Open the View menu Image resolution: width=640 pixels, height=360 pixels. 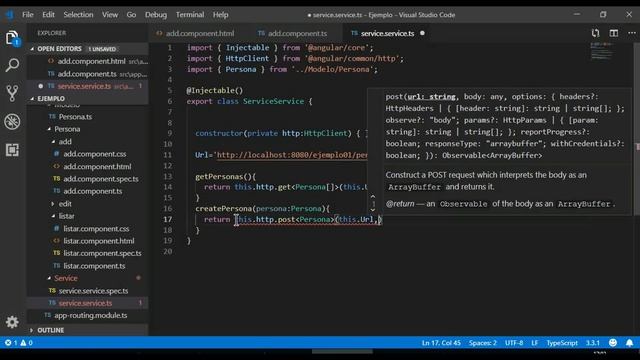click(110, 15)
